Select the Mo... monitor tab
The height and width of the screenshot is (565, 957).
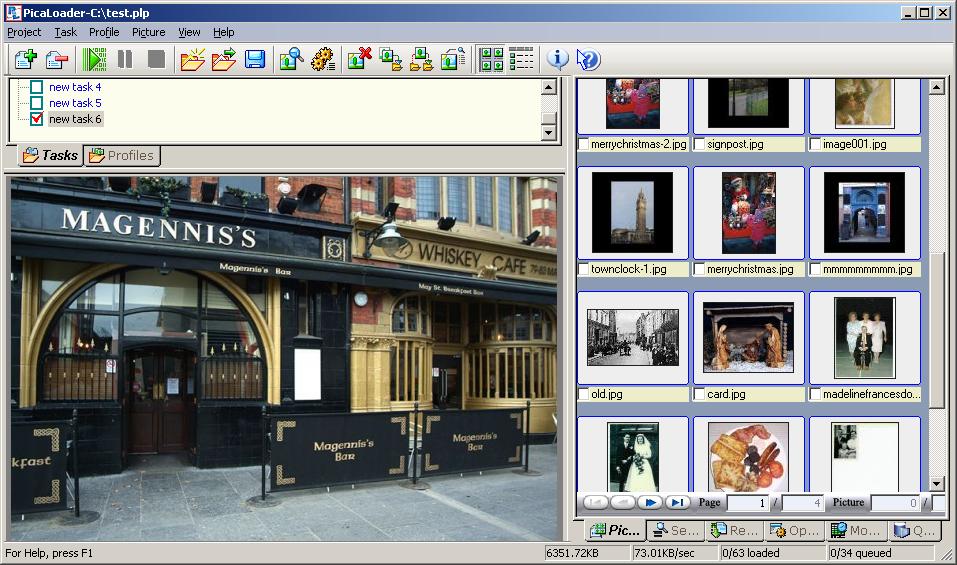click(x=856, y=531)
